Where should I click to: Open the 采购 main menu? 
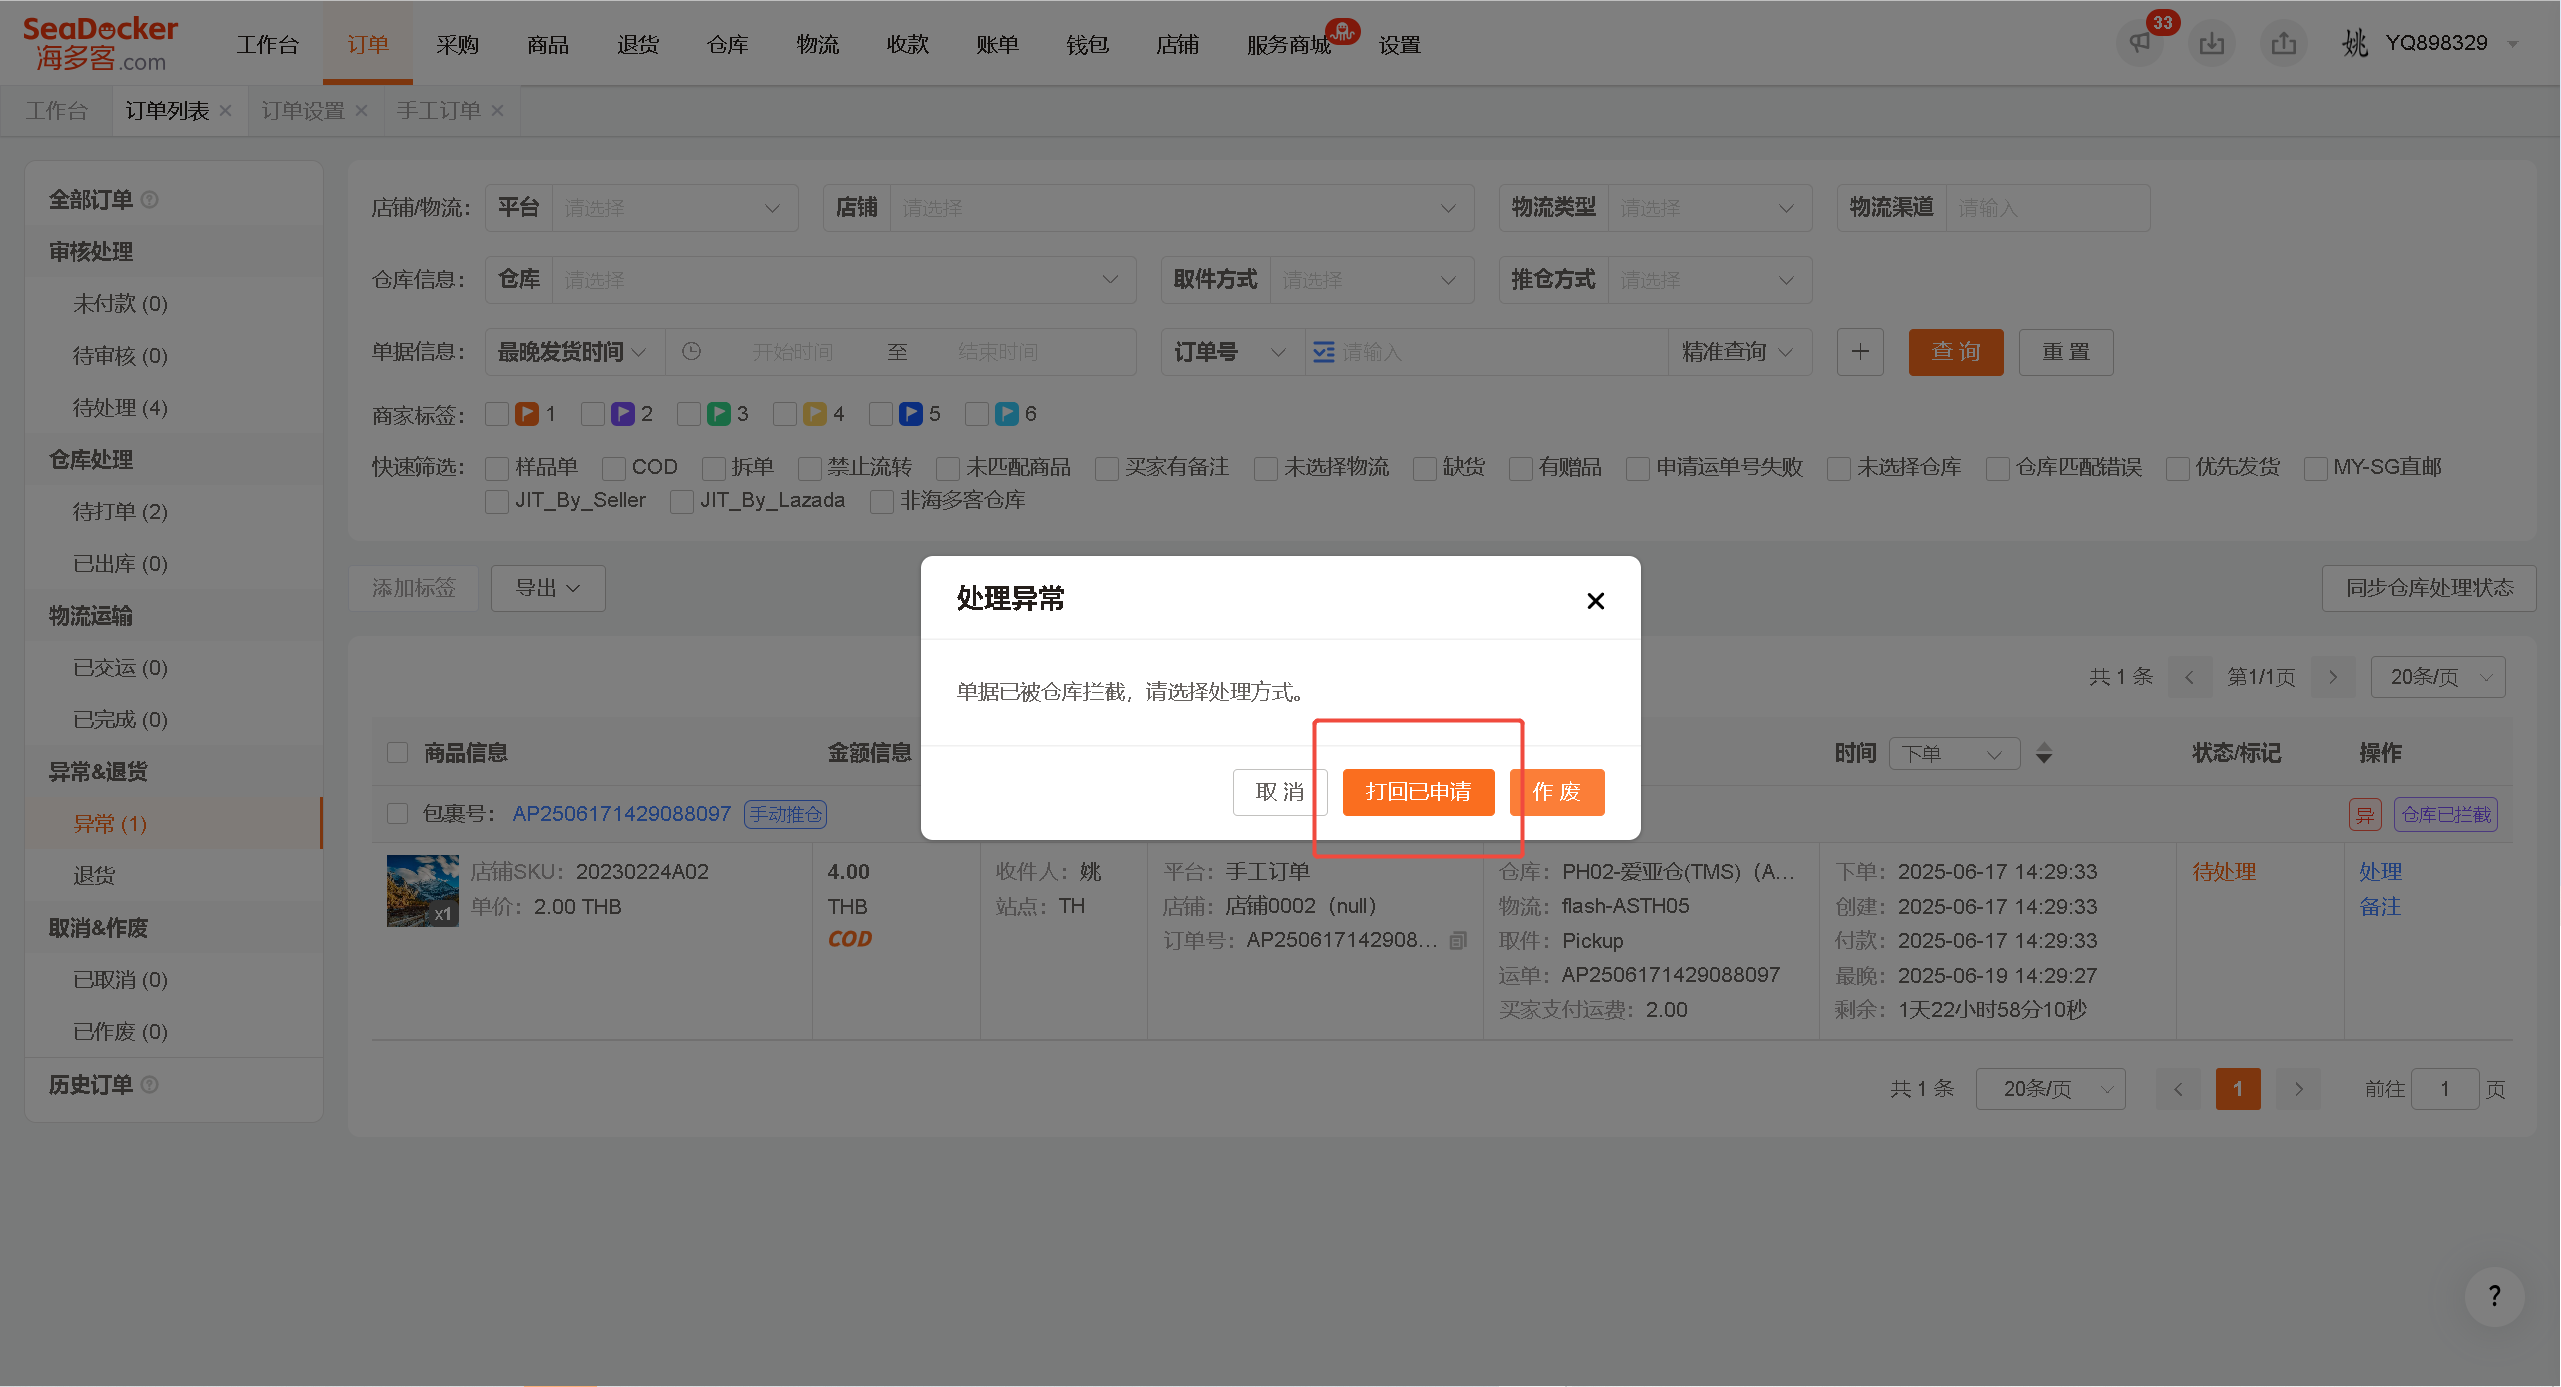click(x=458, y=44)
